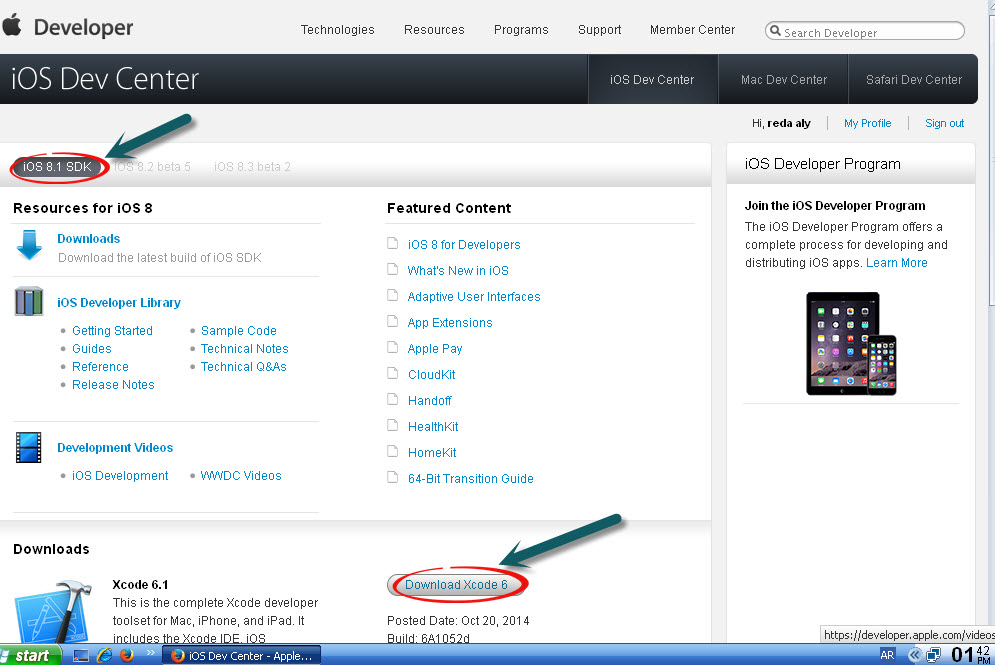Open the Getting Started link
The width and height of the screenshot is (995, 665).
point(112,331)
